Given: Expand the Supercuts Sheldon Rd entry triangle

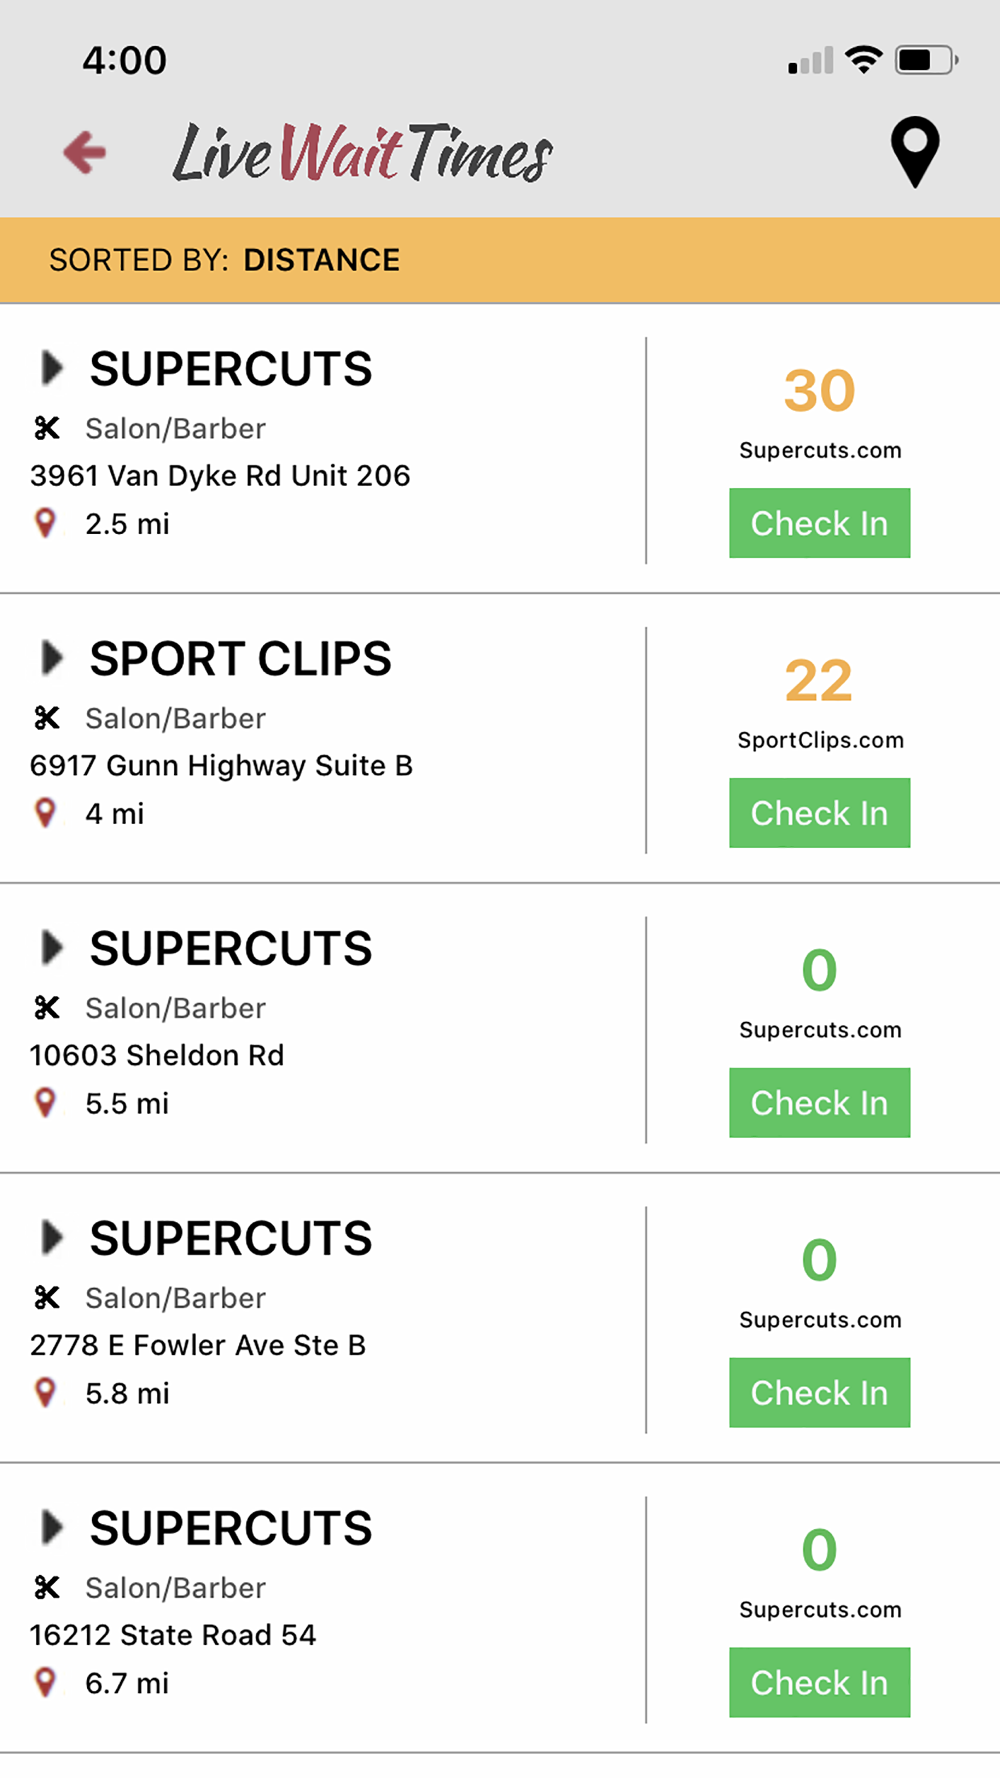Looking at the screenshot, I should (52, 948).
